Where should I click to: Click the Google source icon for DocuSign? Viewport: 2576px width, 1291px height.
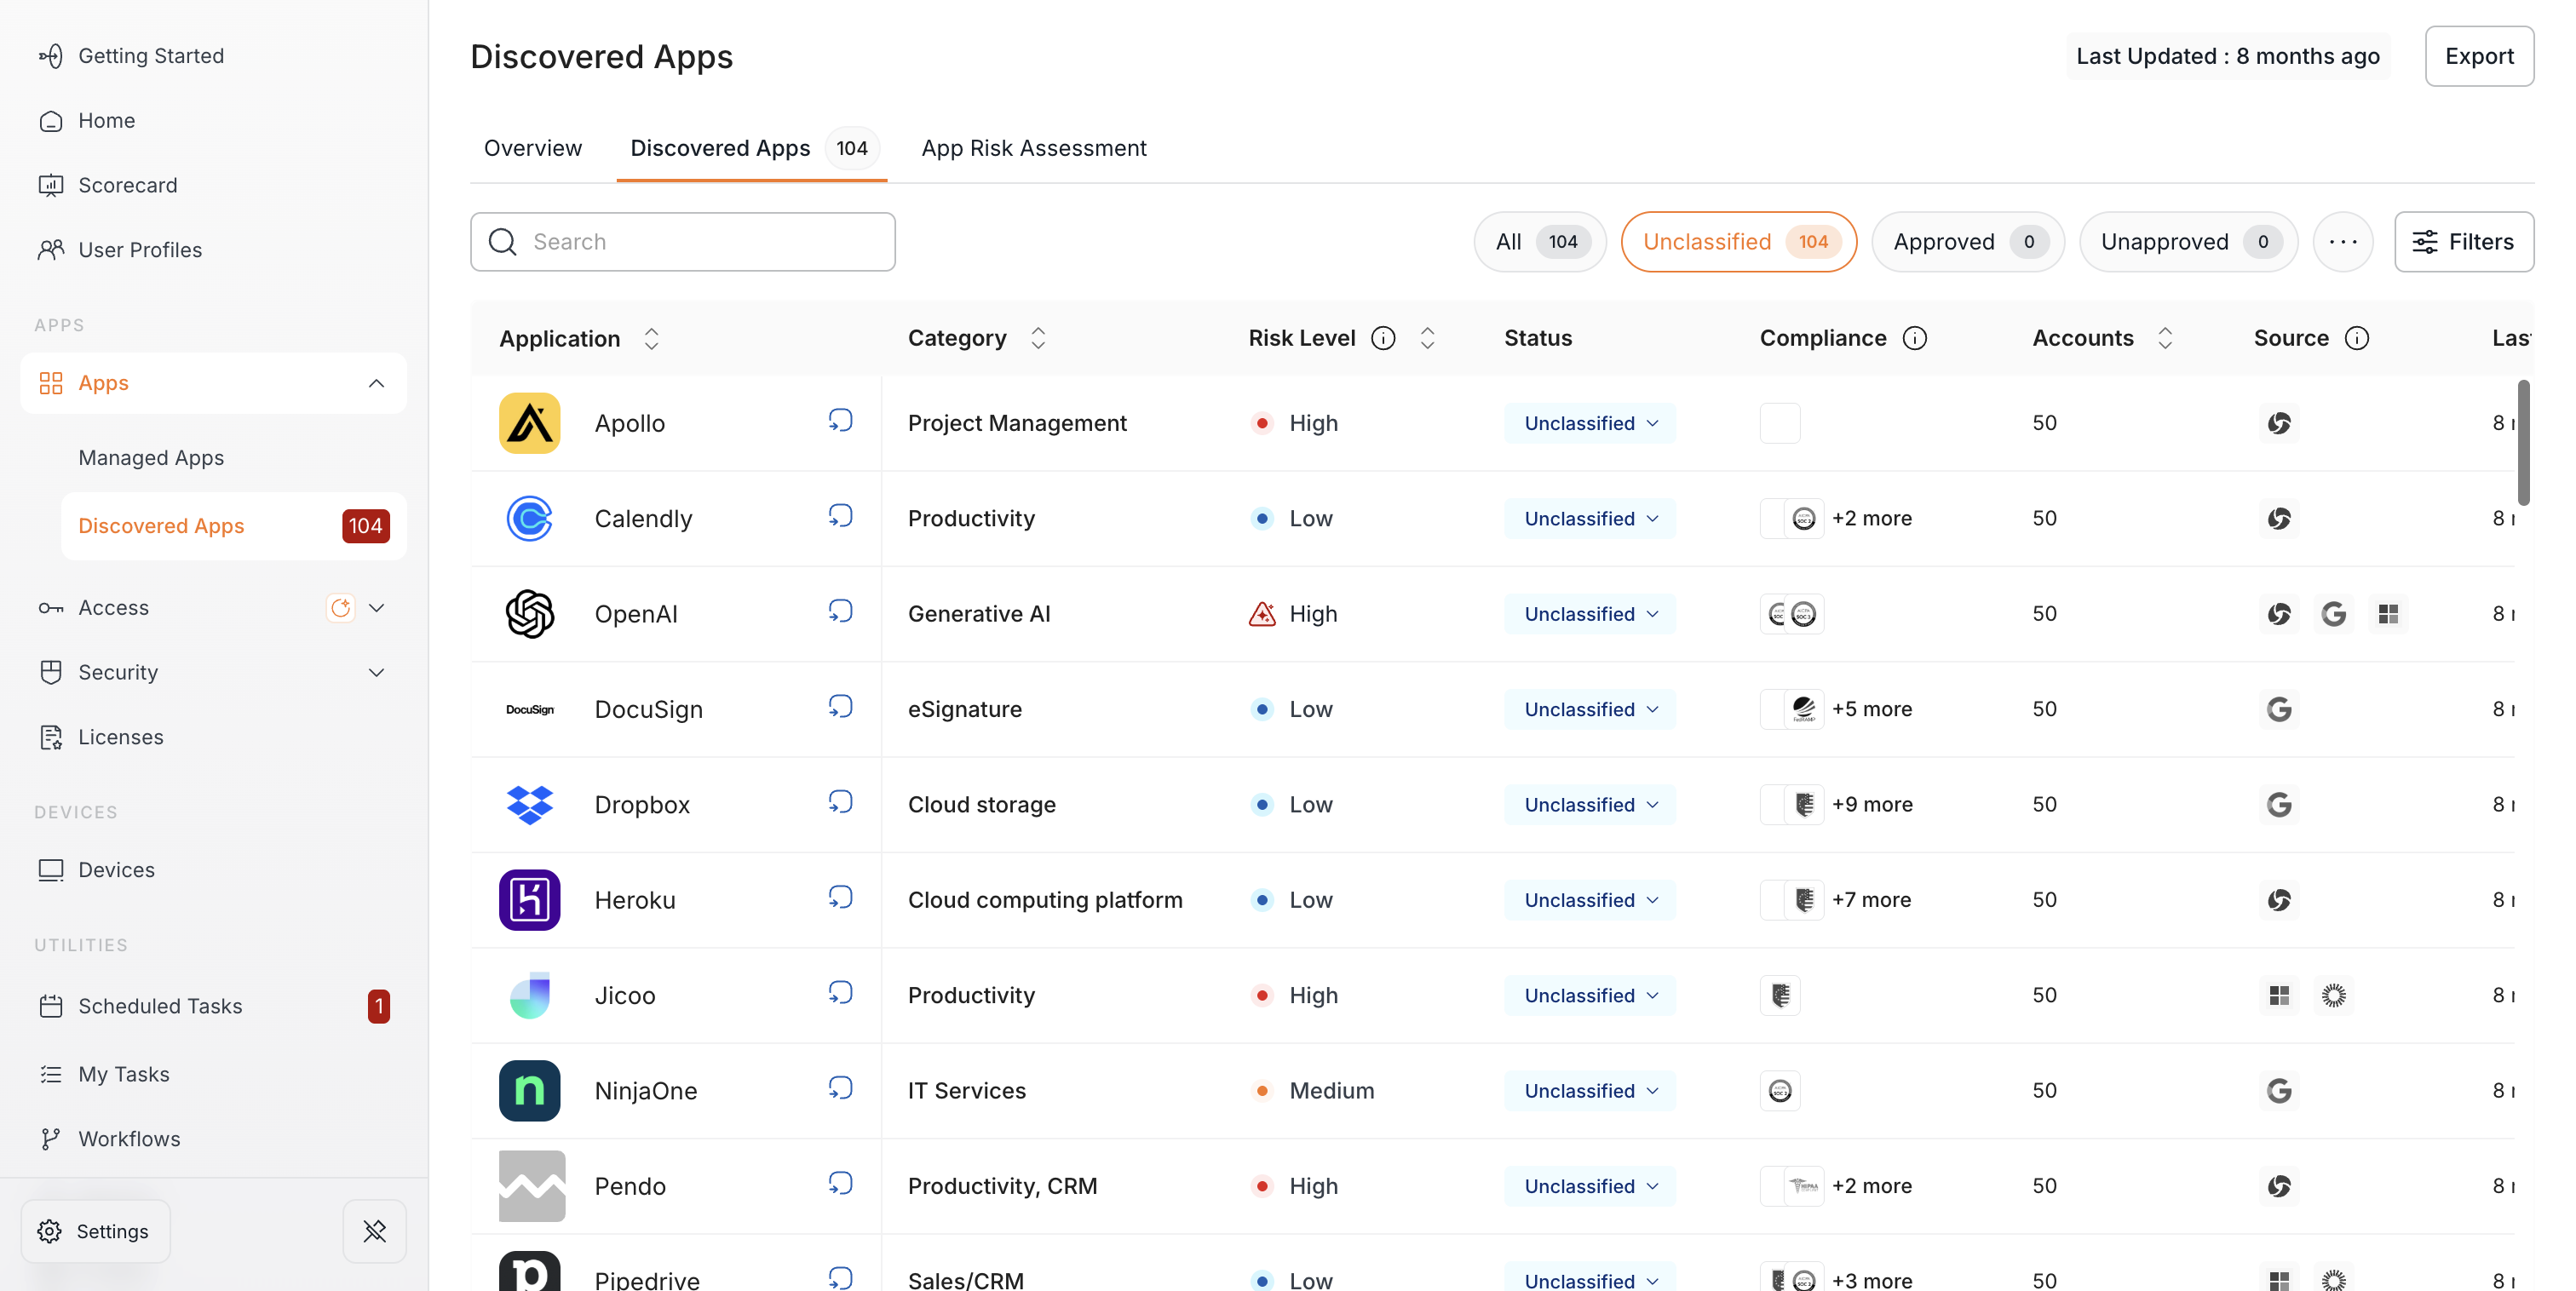(2279, 709)
